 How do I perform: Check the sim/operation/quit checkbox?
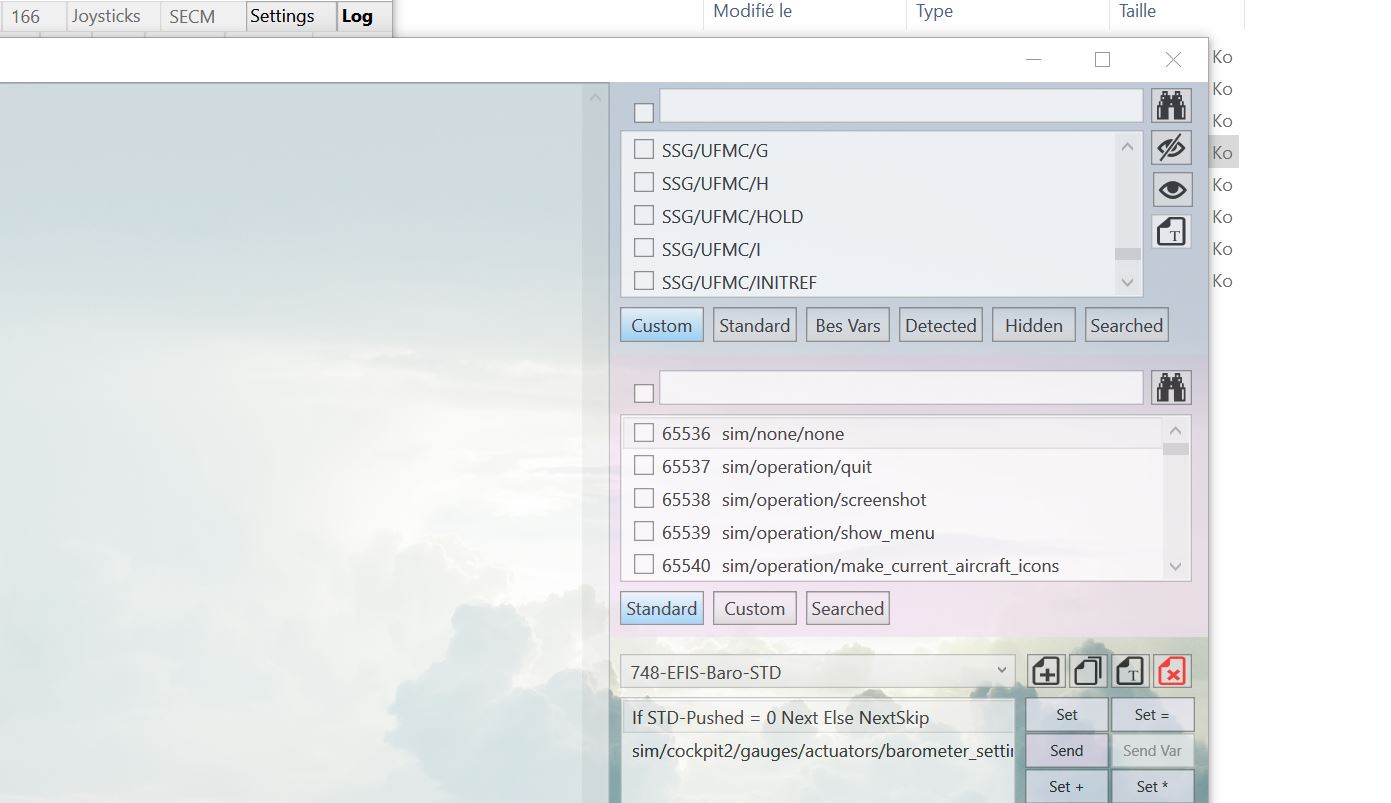pos(644,466)
